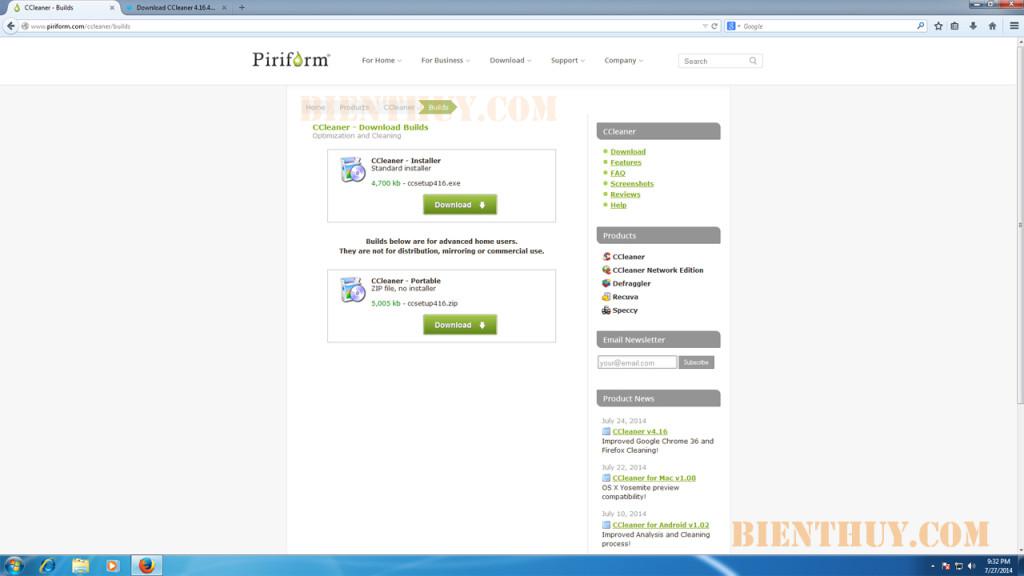1024x576 pixels.
Task: Switch to the CCleaner - Builds tab
Action: (x=63, y=7)
